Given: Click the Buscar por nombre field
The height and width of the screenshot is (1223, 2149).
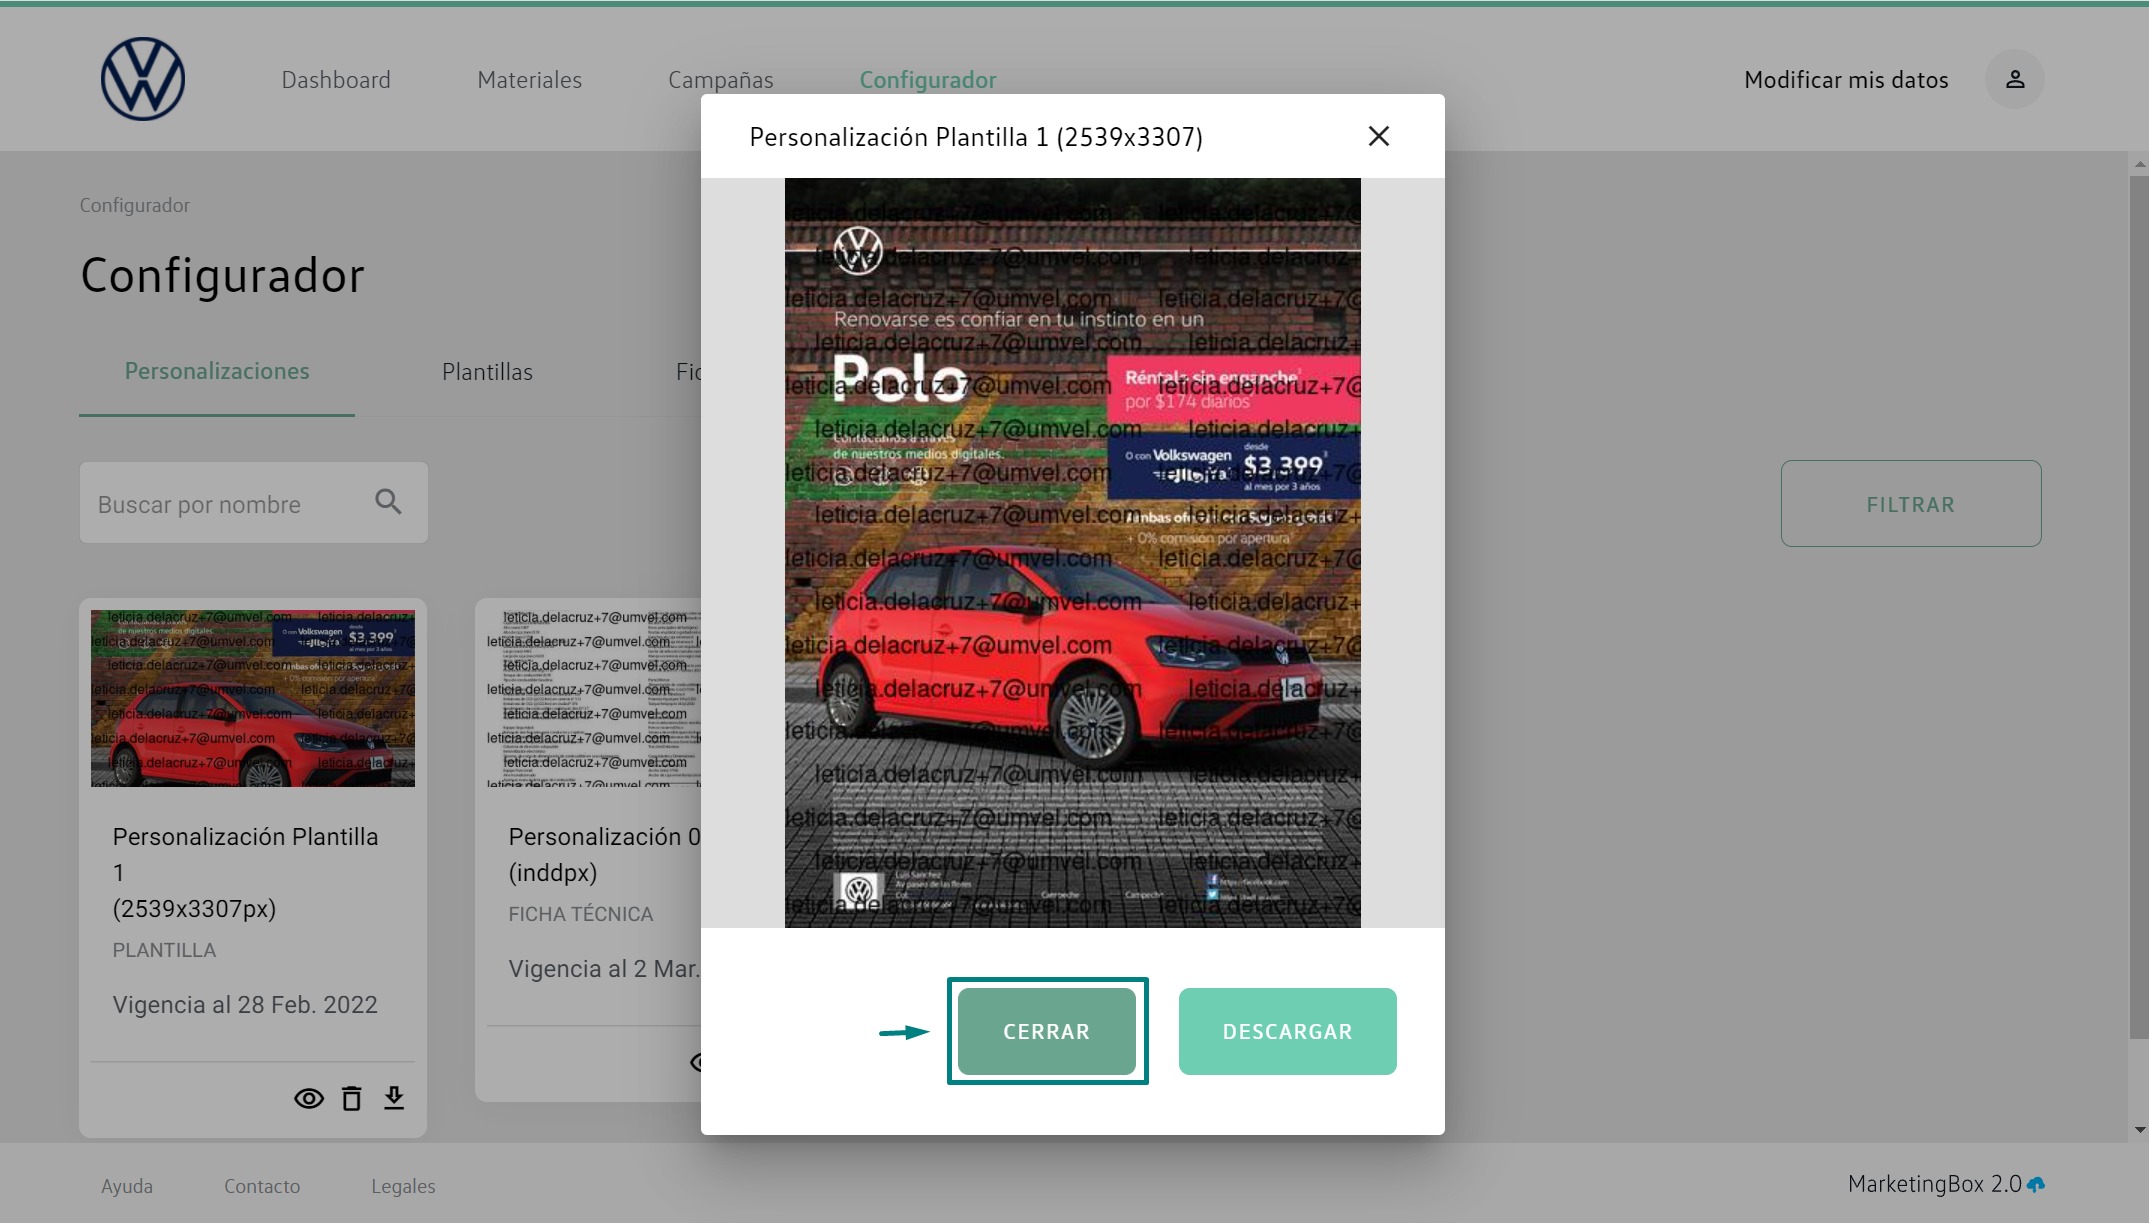Looking at the screenshot, I should (x=230, y=504).
